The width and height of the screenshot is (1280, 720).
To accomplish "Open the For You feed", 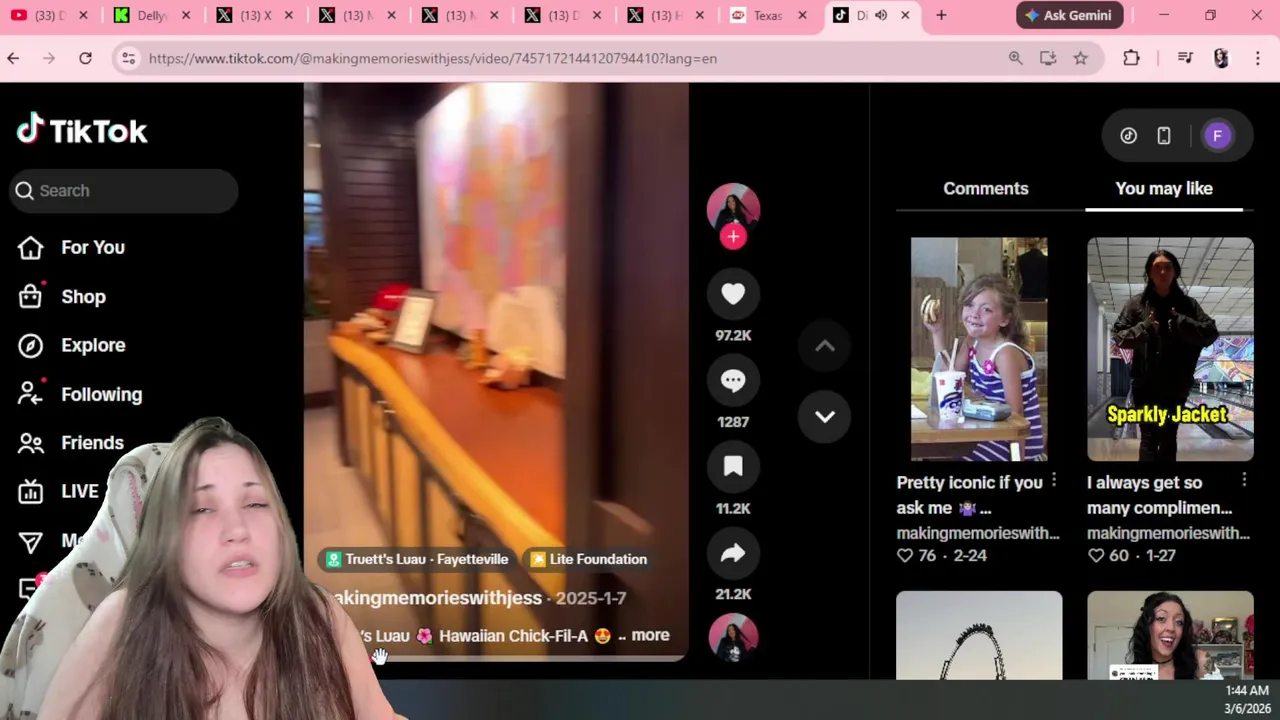I will click(71, 247).
